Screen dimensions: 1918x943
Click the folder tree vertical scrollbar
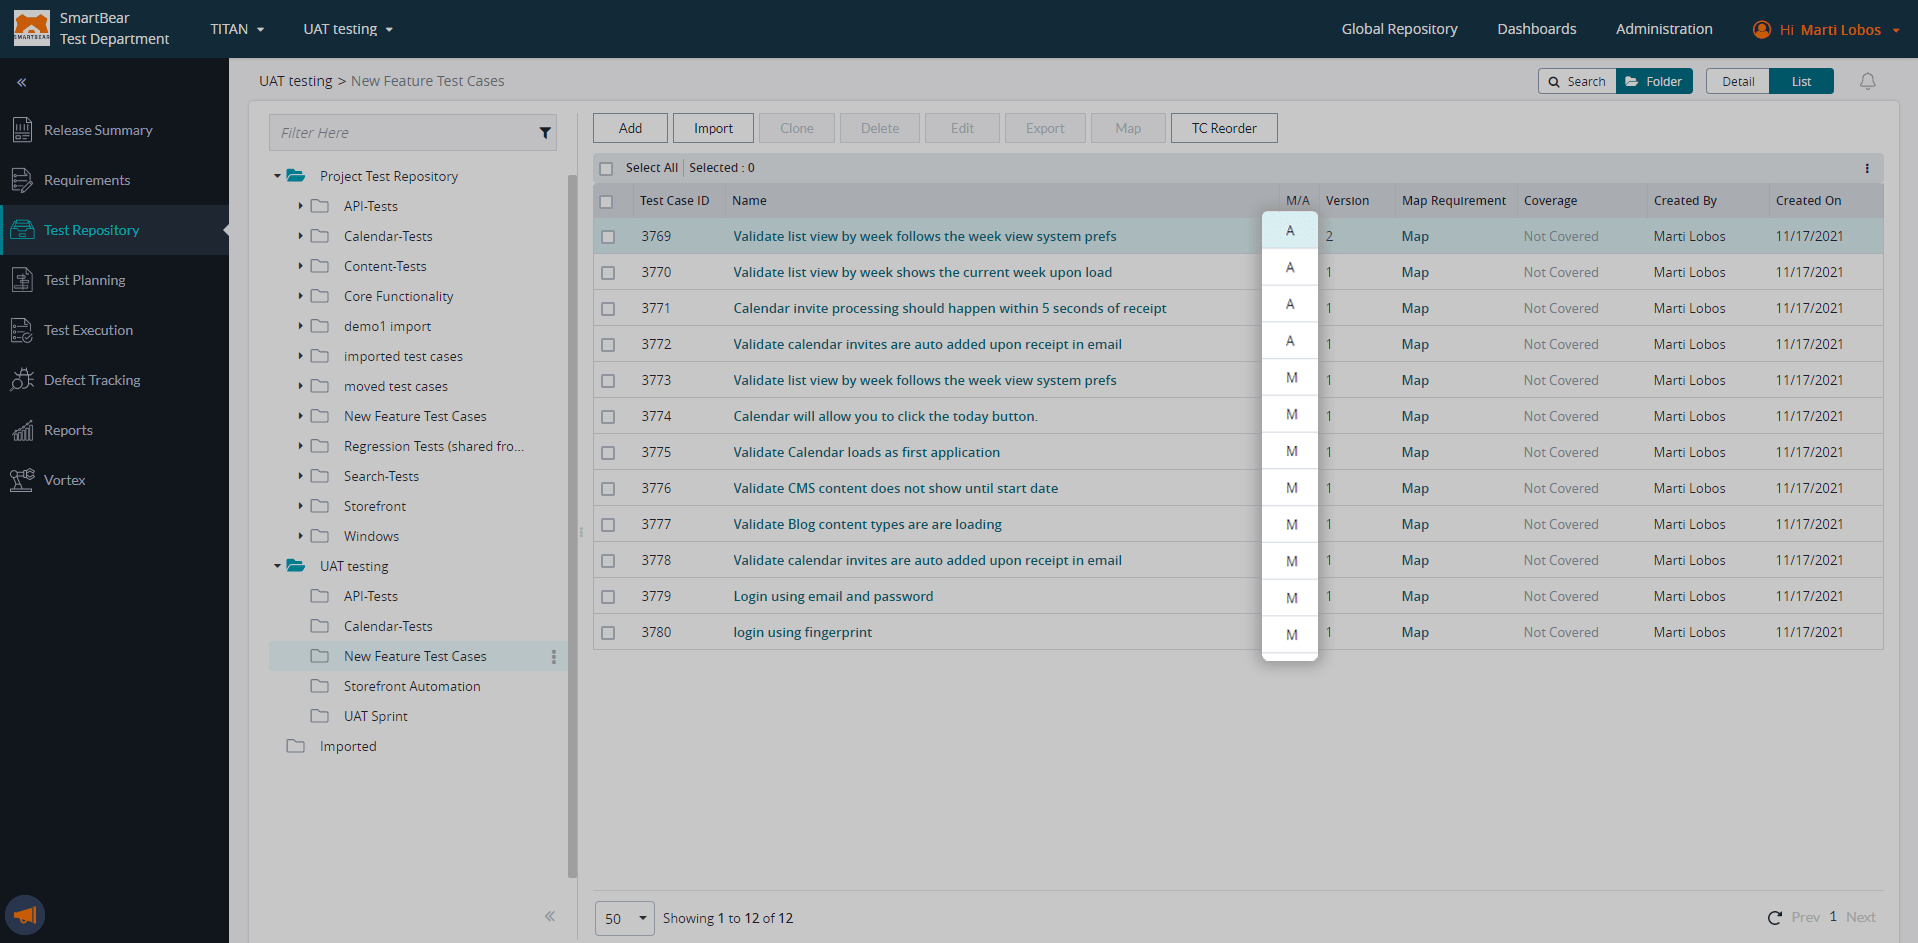coord(572,525)
